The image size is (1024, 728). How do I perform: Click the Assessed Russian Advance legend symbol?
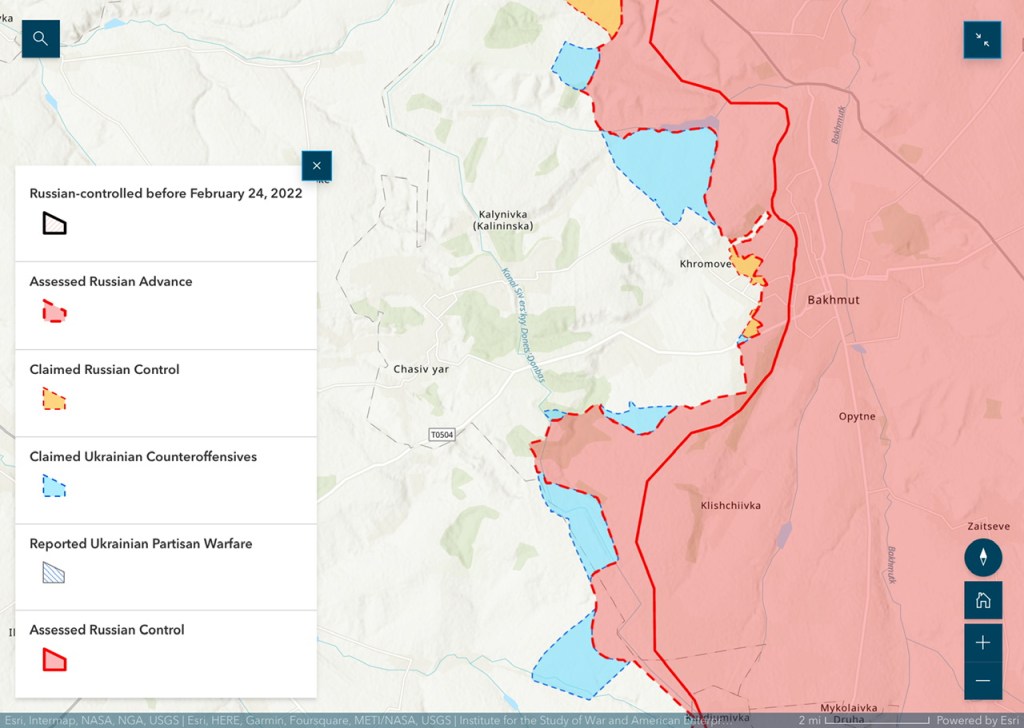click(x=54, y=311)
